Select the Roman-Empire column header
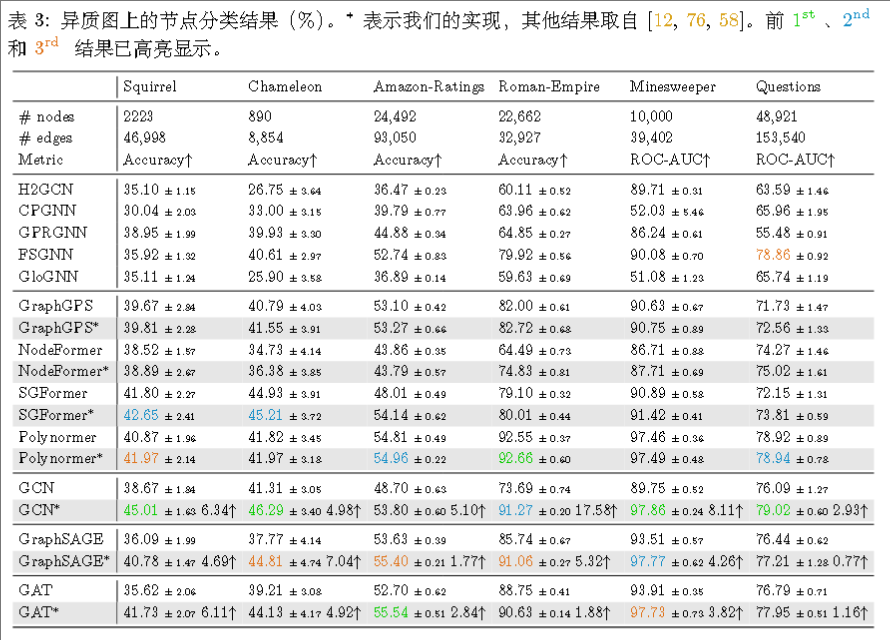Image resolution: width=890 pixels, height=640 pixels. (549, 87)
